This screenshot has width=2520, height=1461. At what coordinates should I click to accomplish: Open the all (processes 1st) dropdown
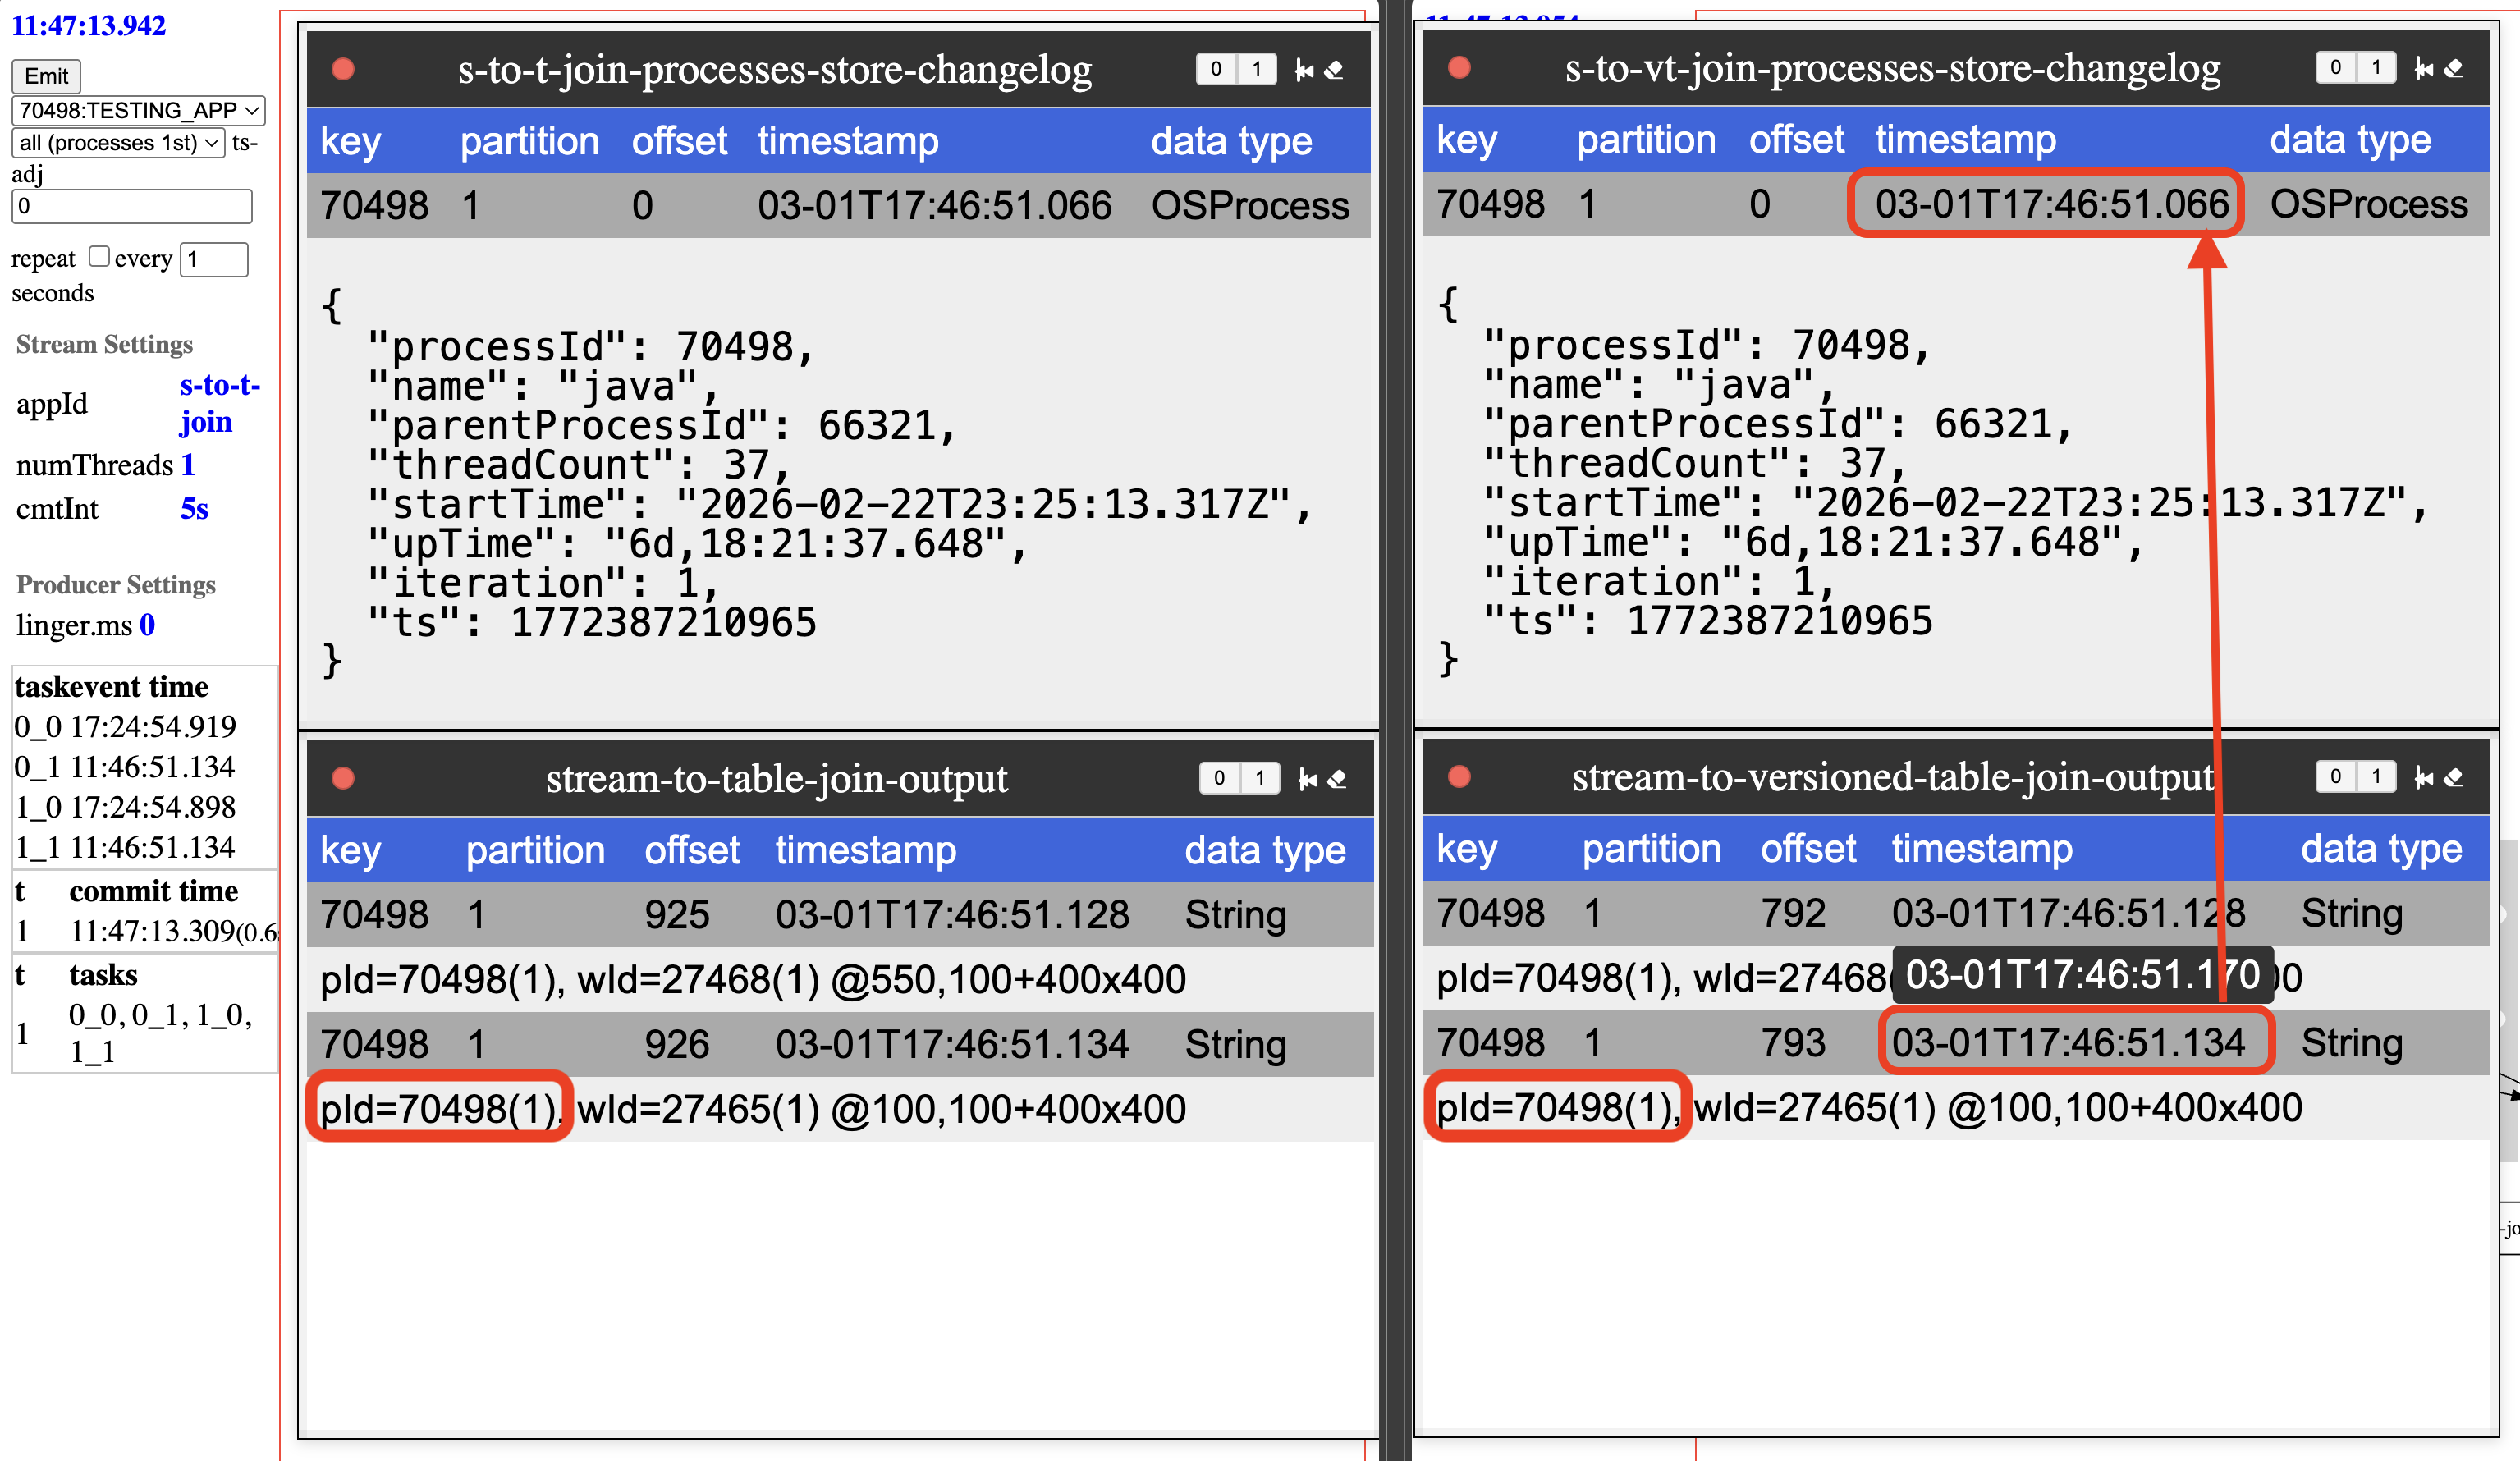pos(118,143)
